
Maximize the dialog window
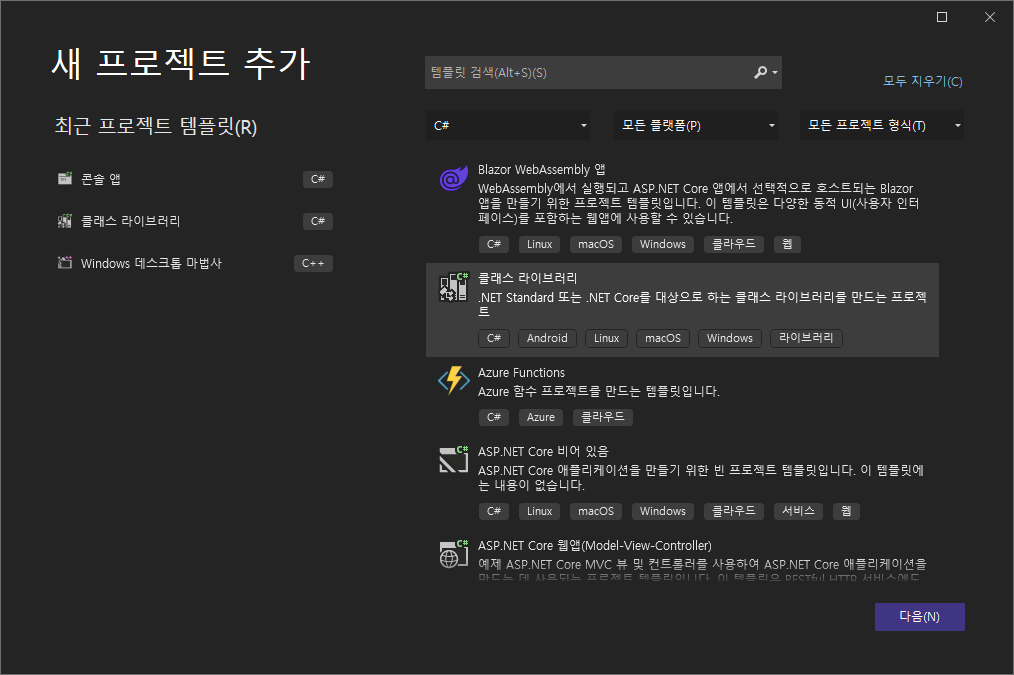coord(942,17)
